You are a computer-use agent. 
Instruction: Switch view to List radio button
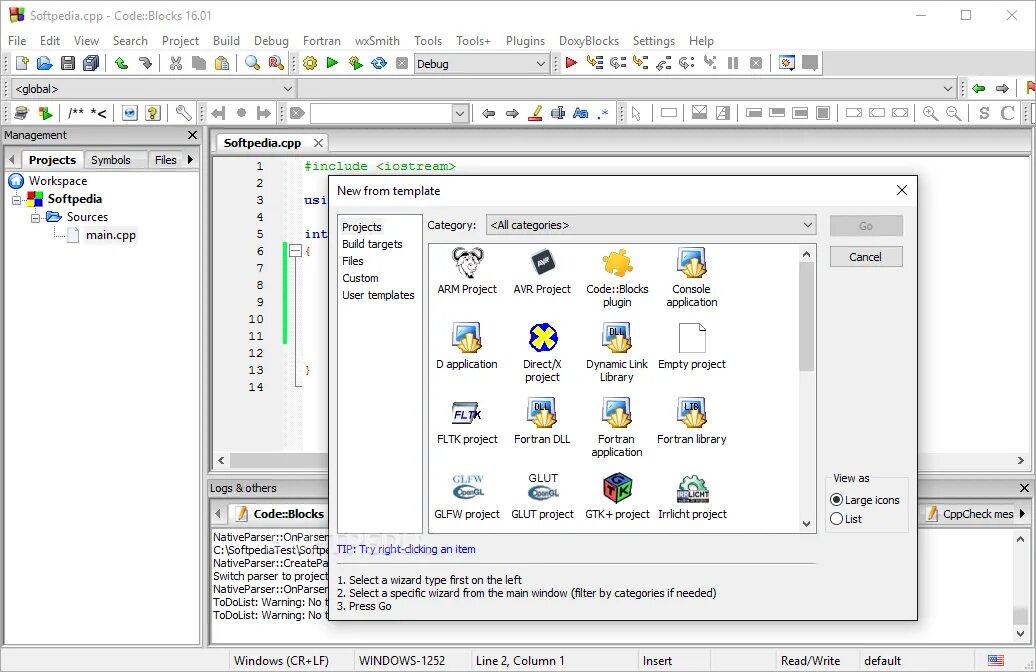click(x=836, y=519)
